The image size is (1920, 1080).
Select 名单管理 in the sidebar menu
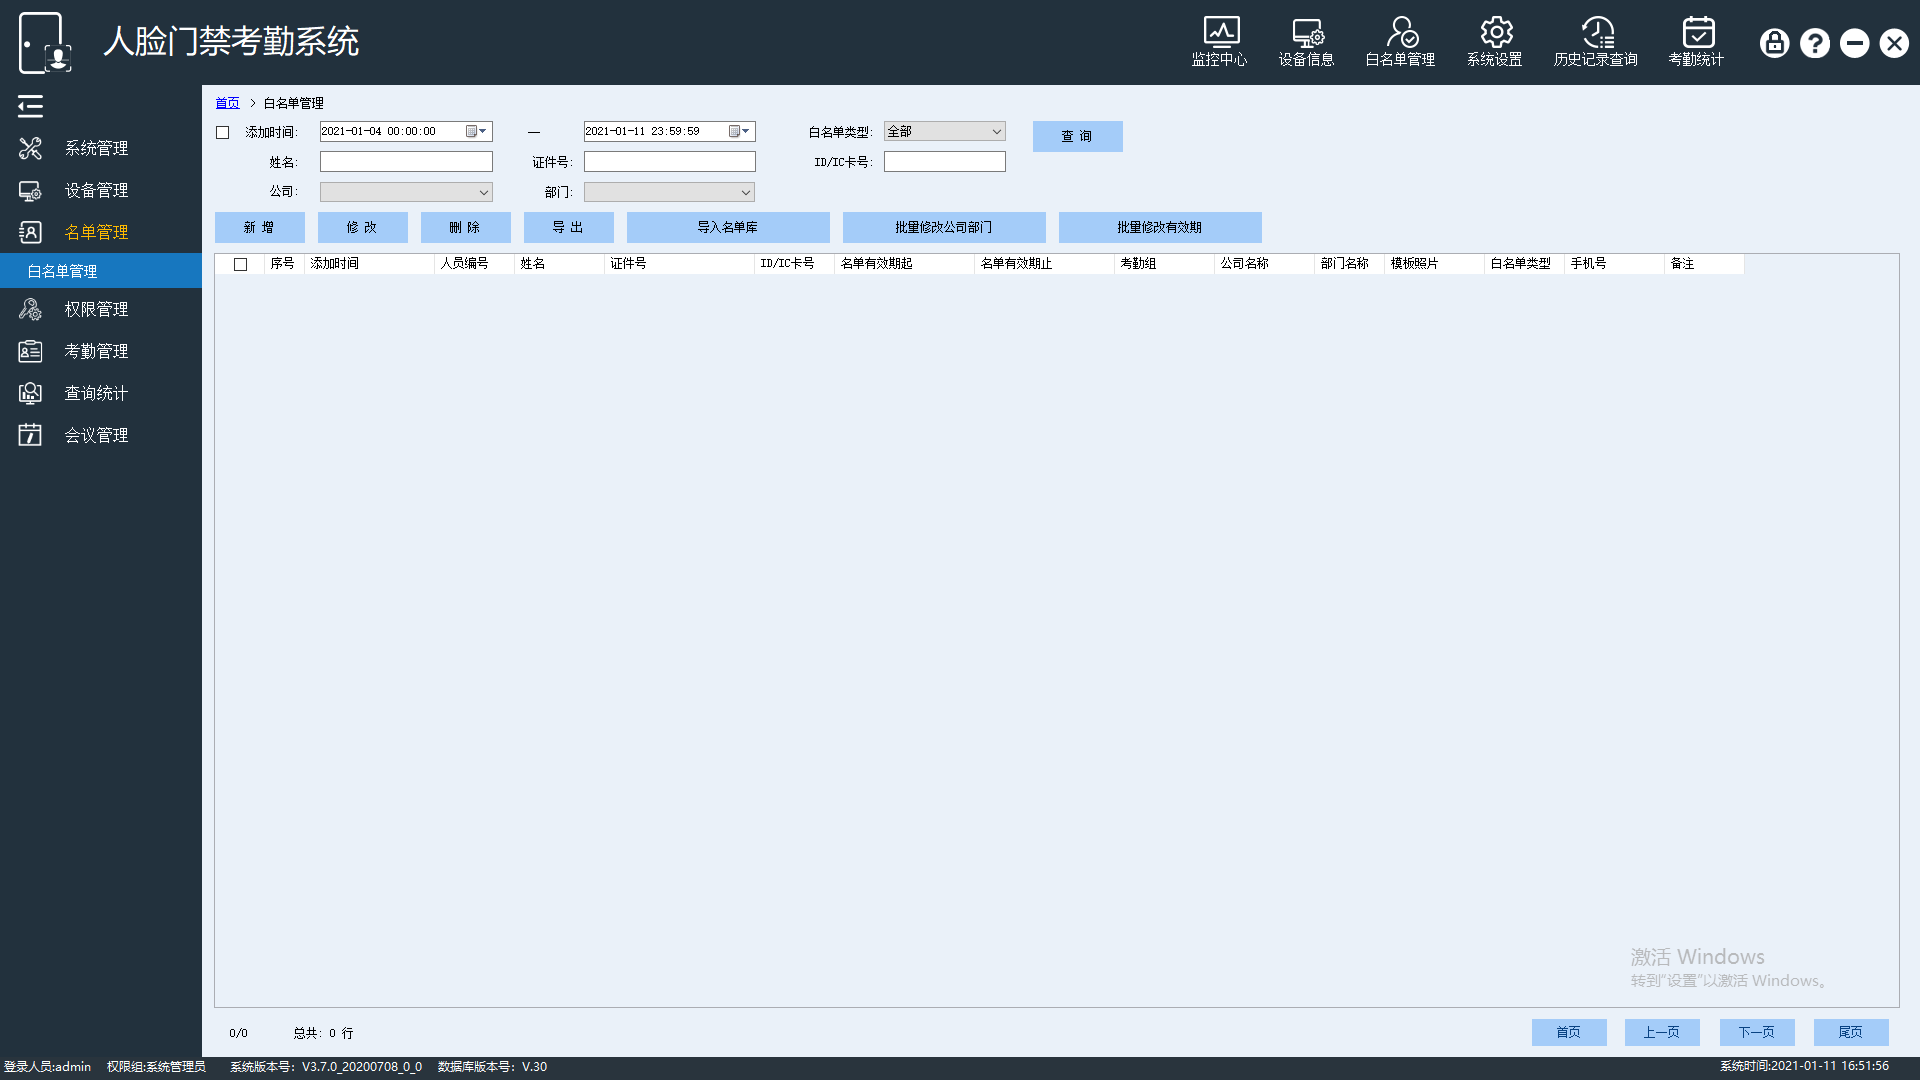point(97,232)
